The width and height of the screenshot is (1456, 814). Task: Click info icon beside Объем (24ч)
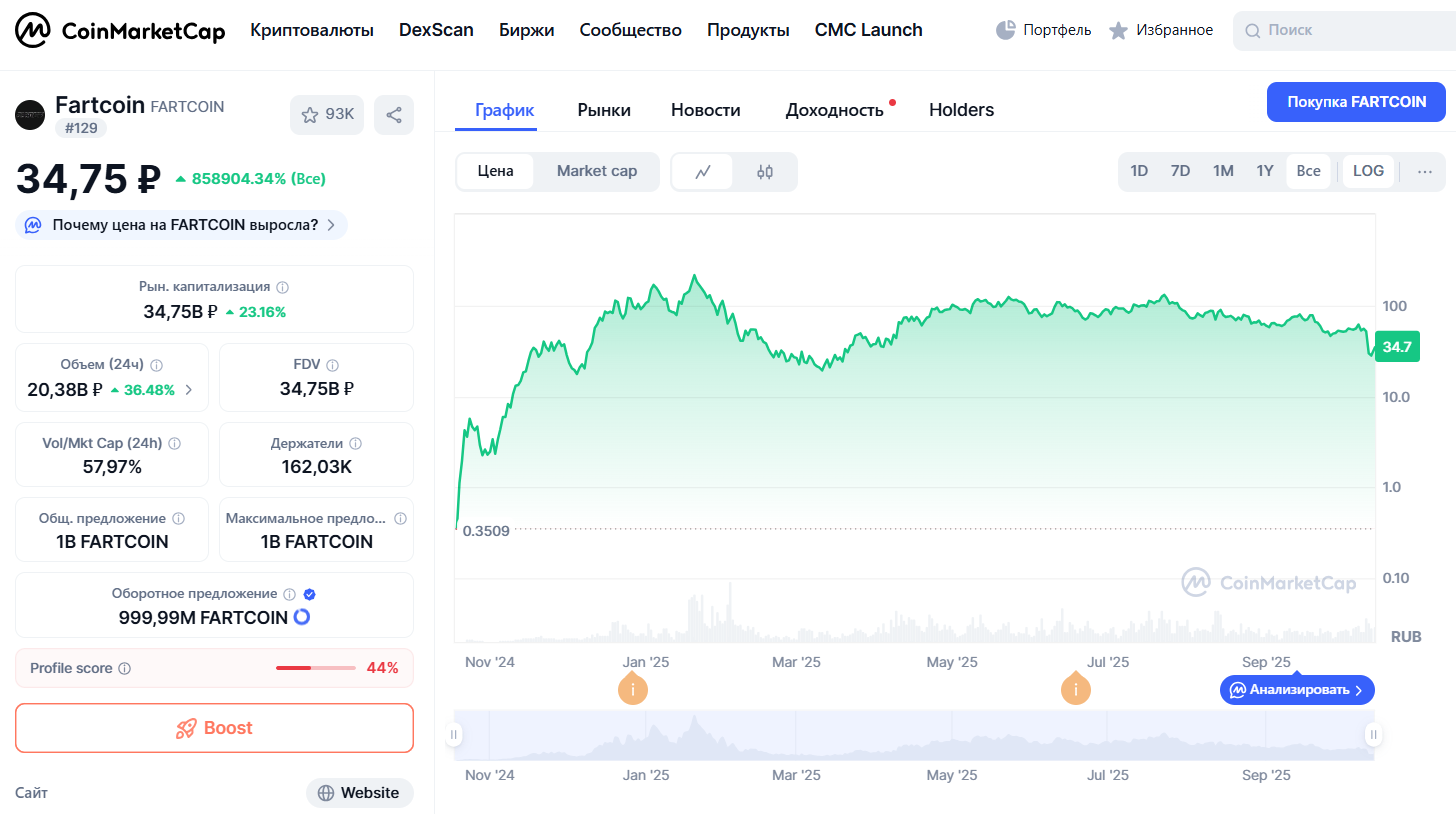pyautogui.click(x=156, y=366)
